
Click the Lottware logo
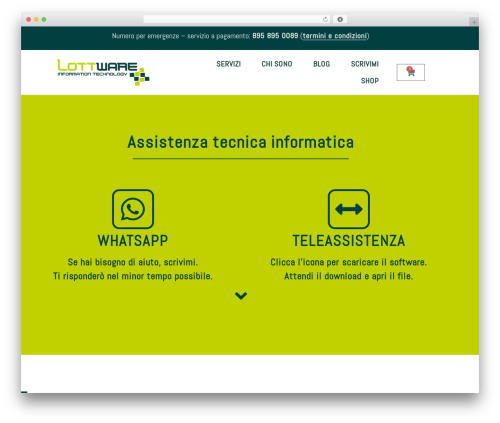(x=103, y=72)
